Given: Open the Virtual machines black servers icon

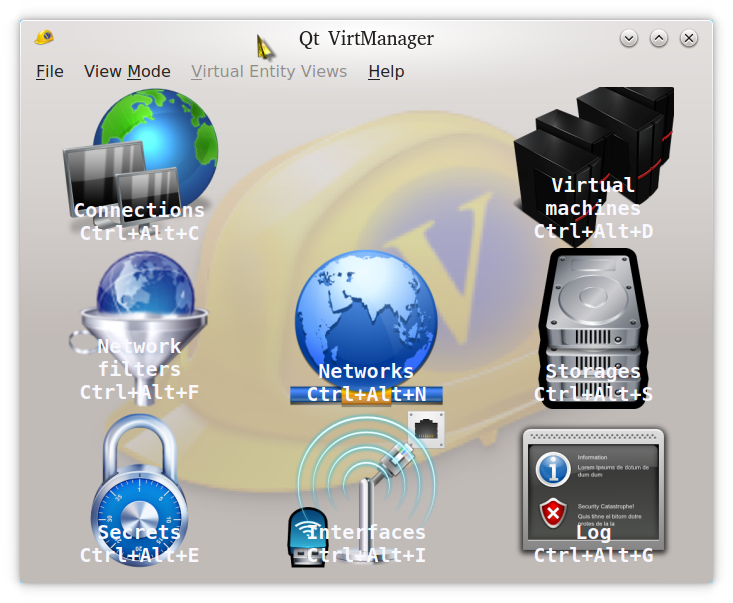Looking at the screenshot, I should [594, 165].
